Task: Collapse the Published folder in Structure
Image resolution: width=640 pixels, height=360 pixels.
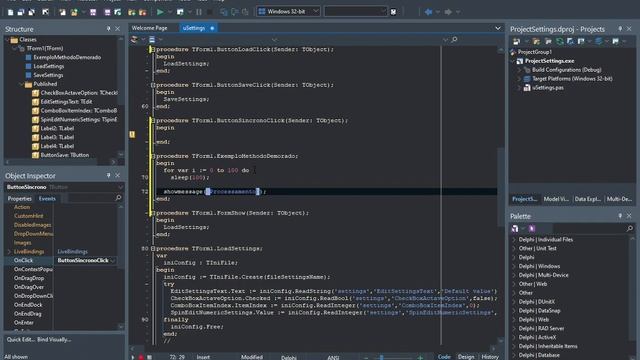Action: coord(21,84)
